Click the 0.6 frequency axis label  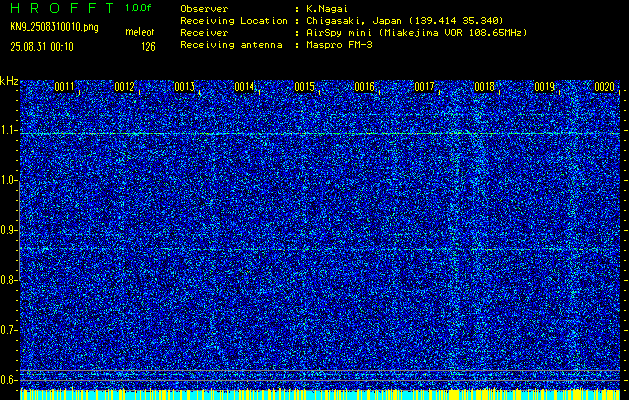(8, 380)
